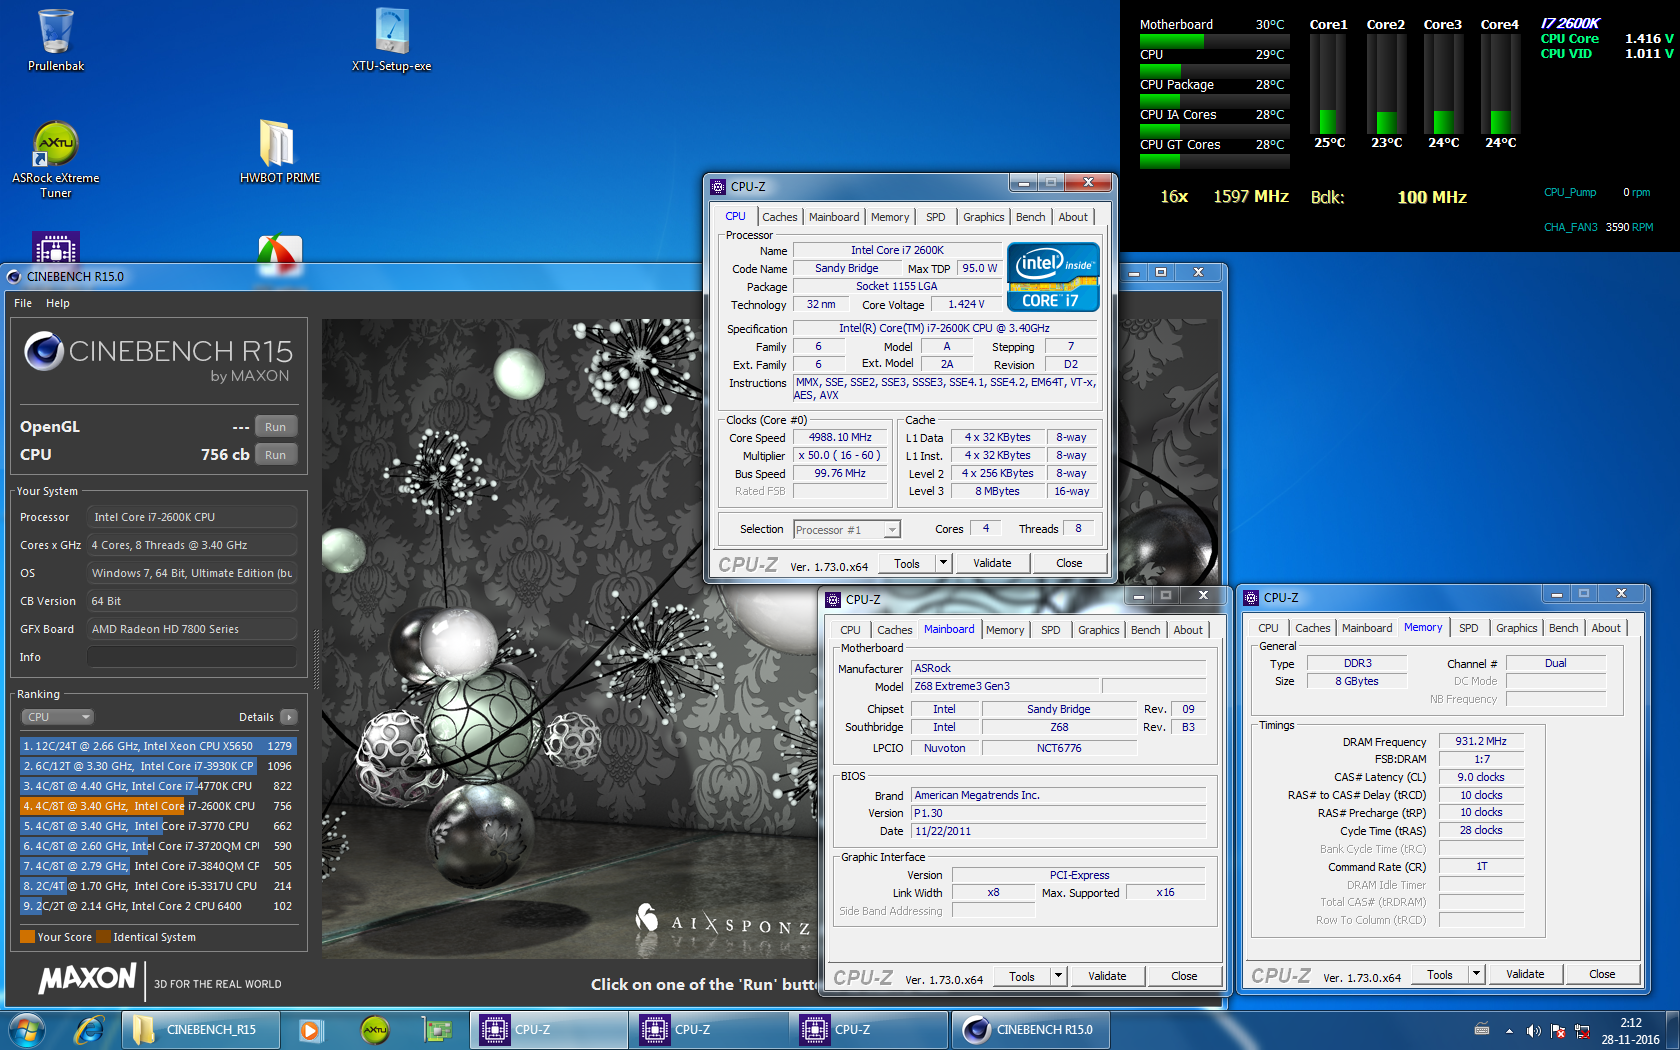Open the CPU ranking dropdown in Cinebench
The image size is (1680, 1050).
coord(57,717)
